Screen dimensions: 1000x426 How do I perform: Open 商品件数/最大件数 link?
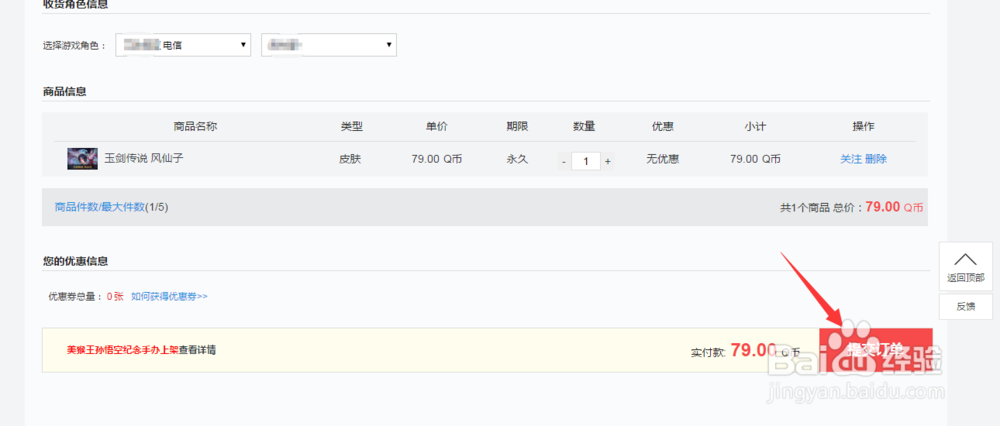click(100, 207)
